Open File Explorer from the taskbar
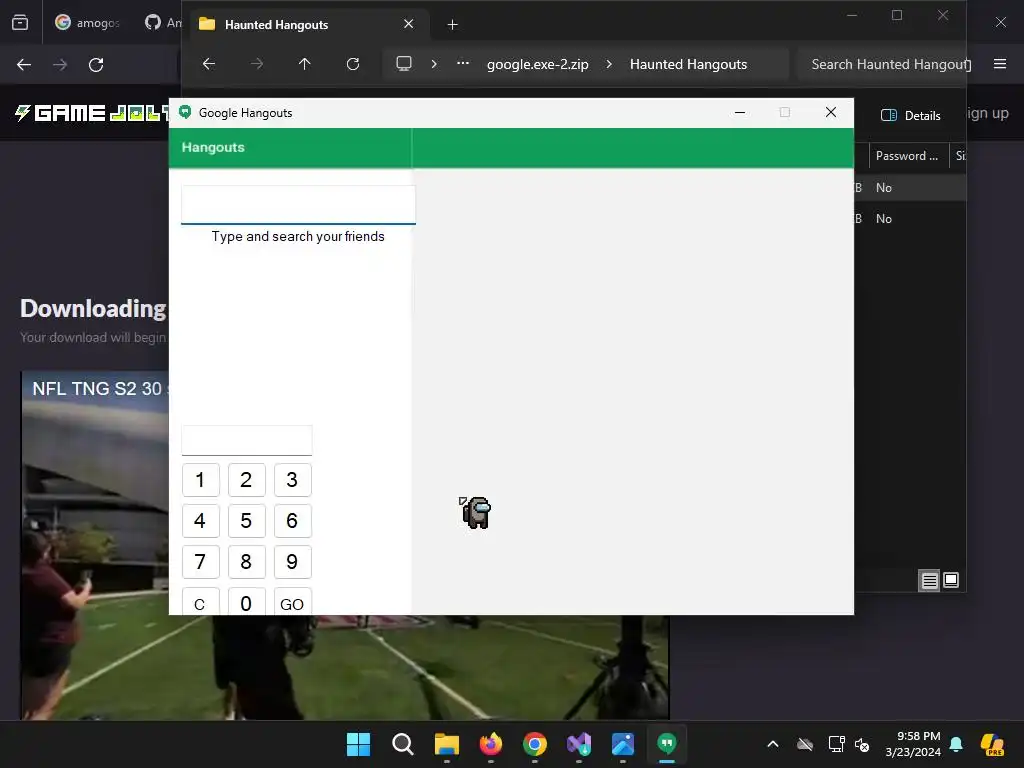Screen dimensions: 1024x768 pyautogui.click(x=447, y=744)
